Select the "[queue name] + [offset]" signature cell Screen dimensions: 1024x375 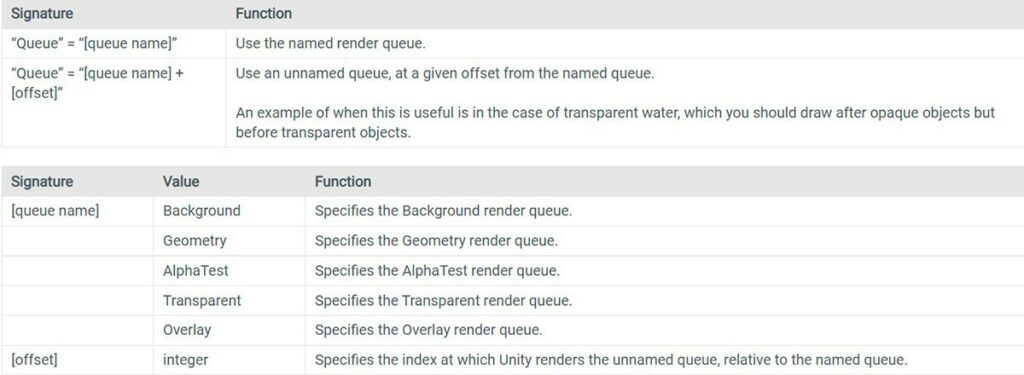click(114, 103)
